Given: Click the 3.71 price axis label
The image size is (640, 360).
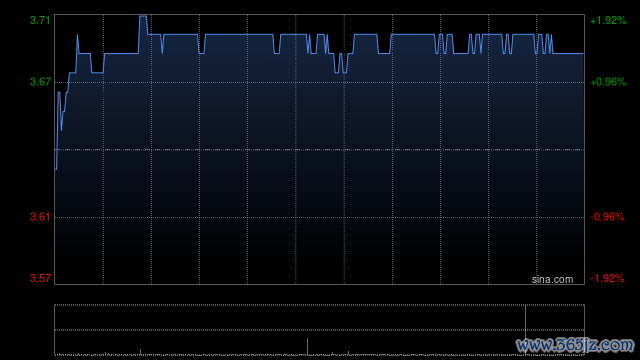Looking at the screenshot, I should (40, 20).
